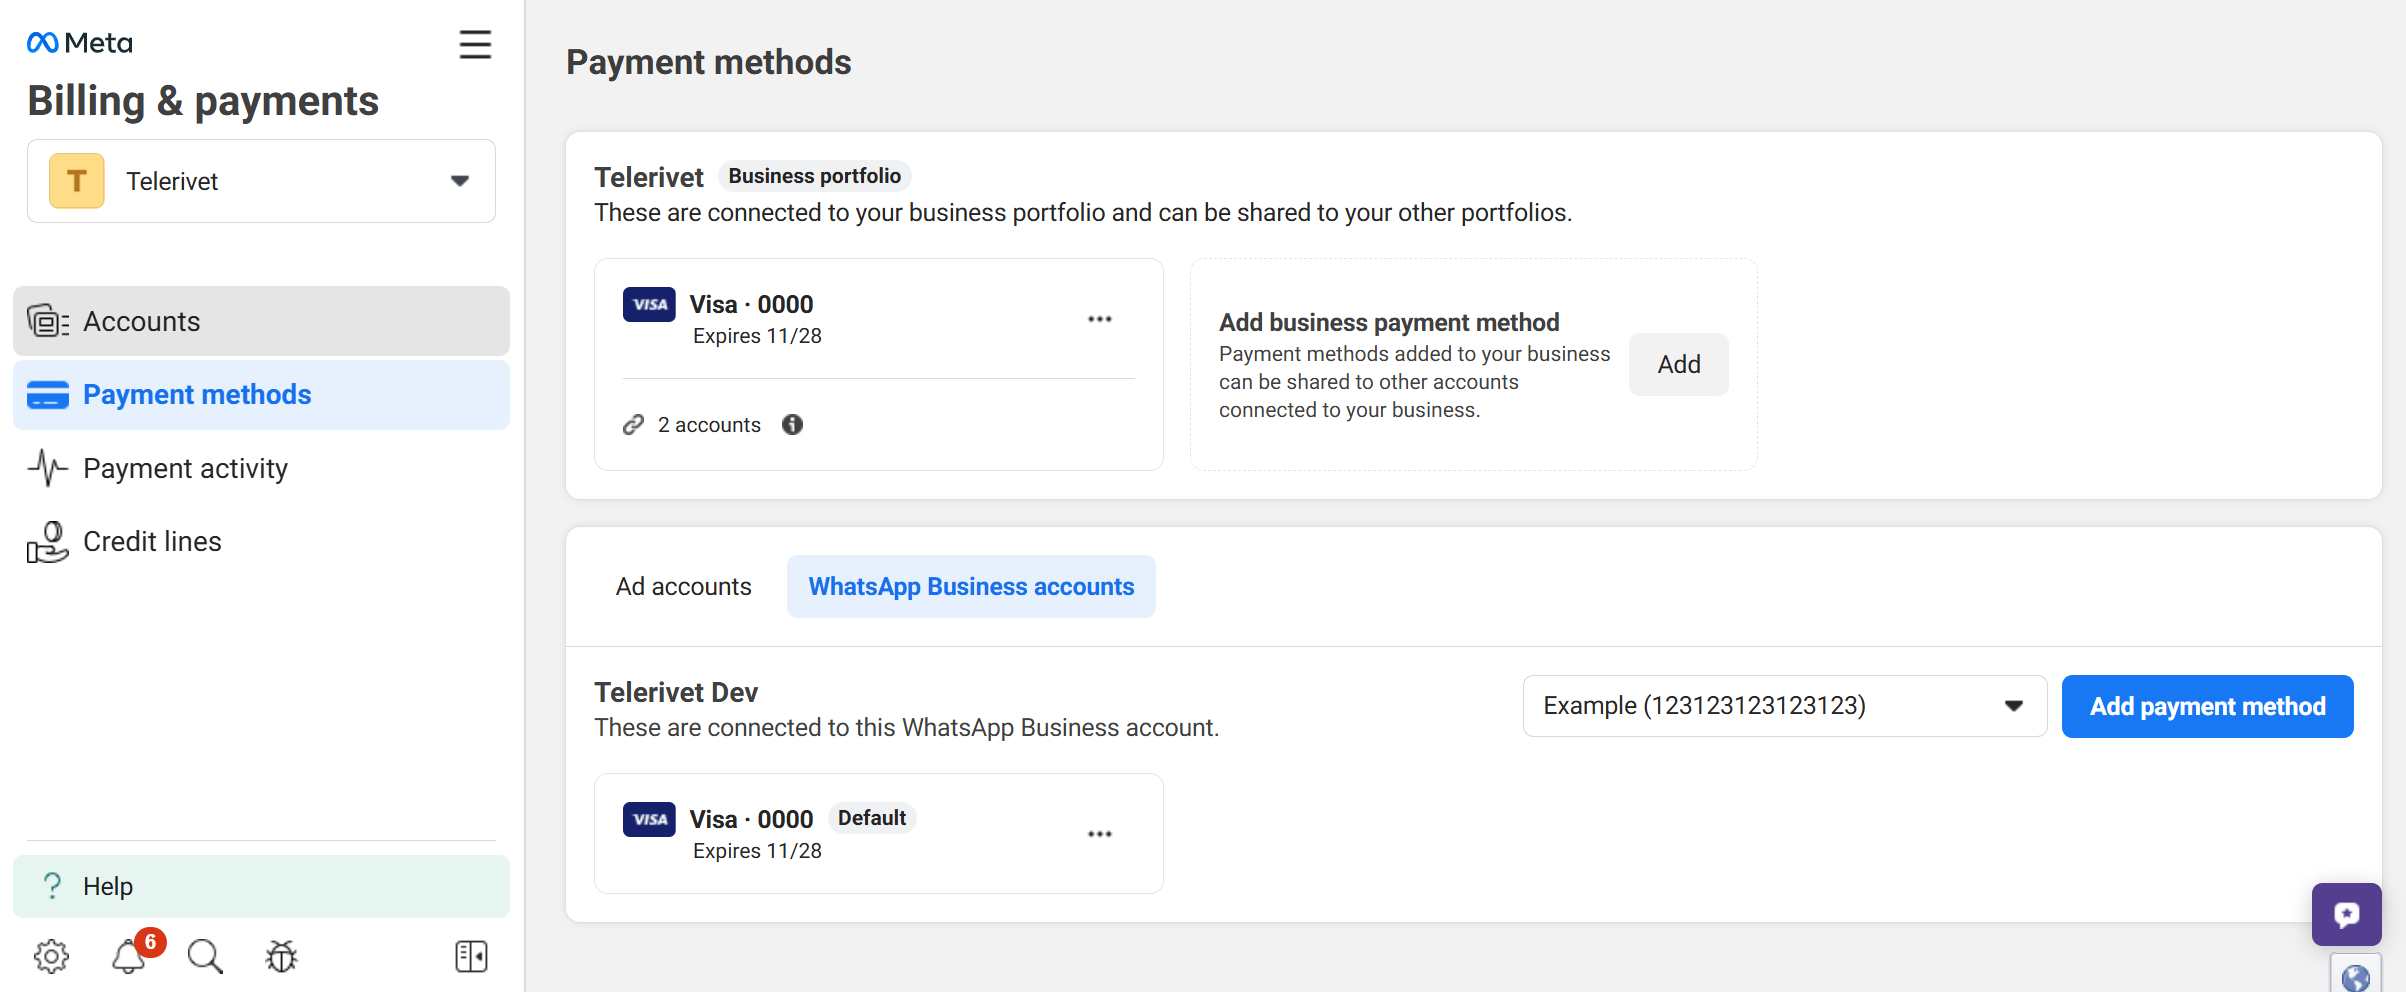Go to Accounts section

(x=261, y=321)
